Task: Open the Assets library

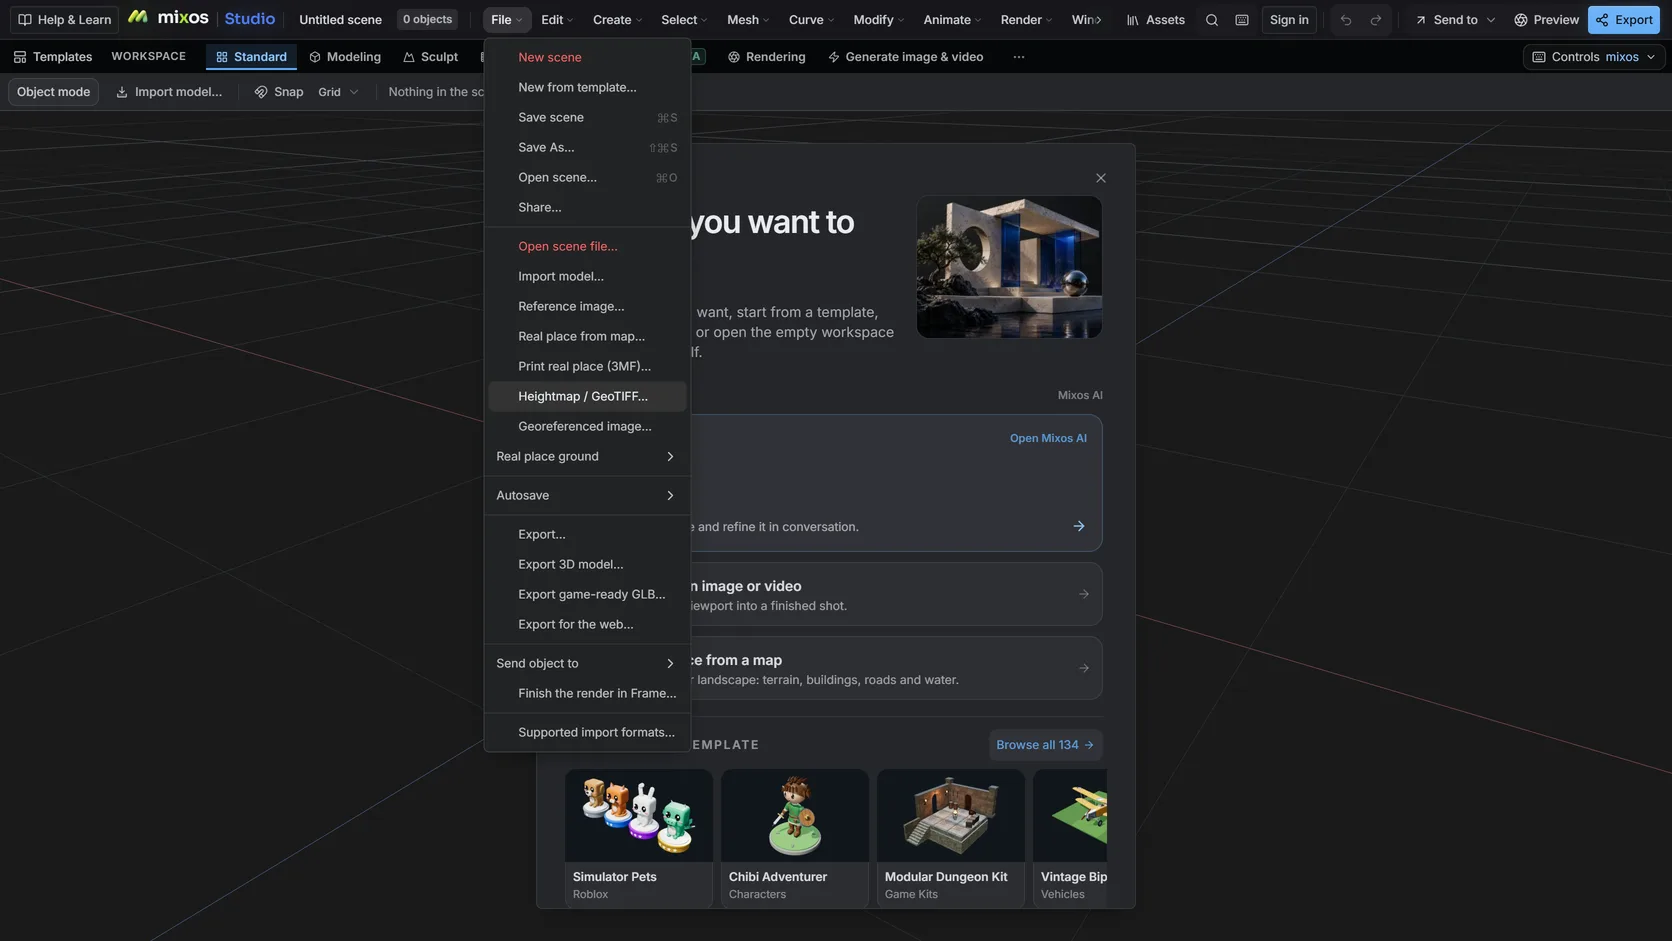Action: [x=1155, y=20]
